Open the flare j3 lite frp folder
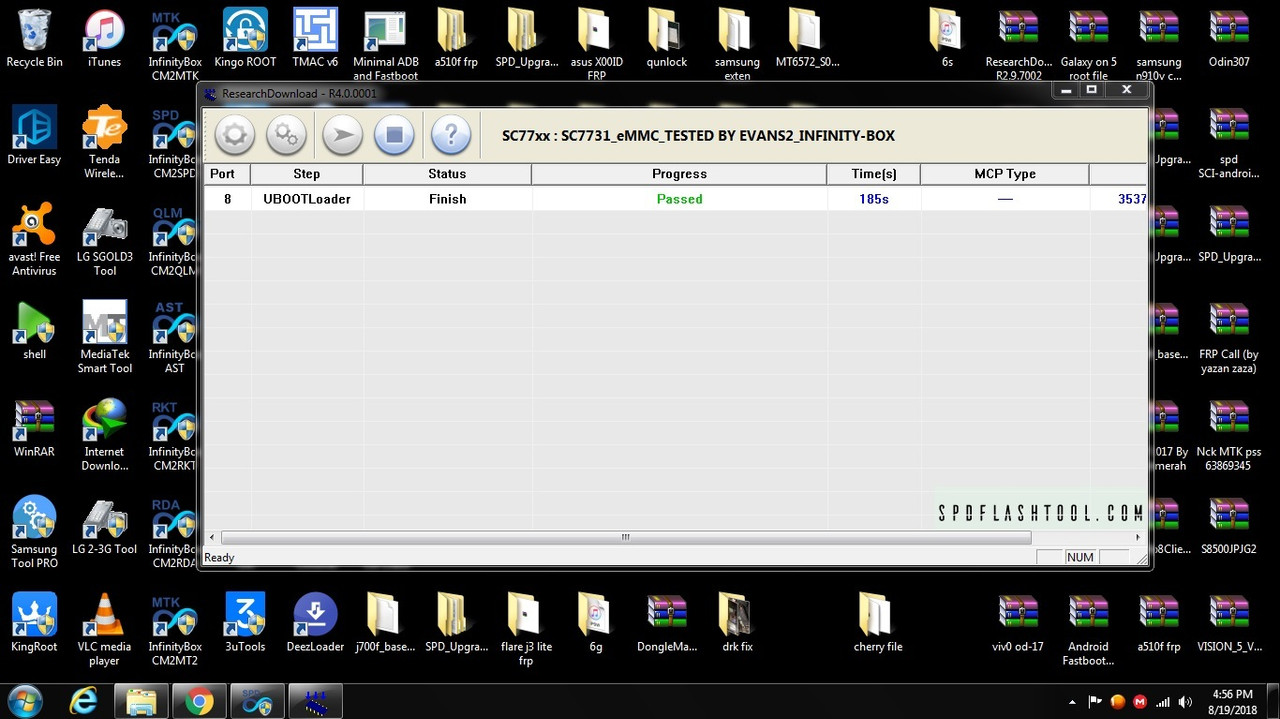The width and height of the screenshot is (1280, 719). (526, 629)
